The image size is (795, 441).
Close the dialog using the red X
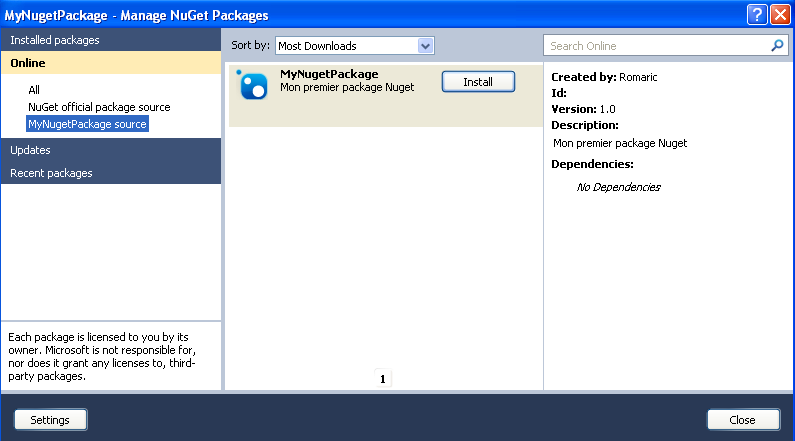point(780,14)
